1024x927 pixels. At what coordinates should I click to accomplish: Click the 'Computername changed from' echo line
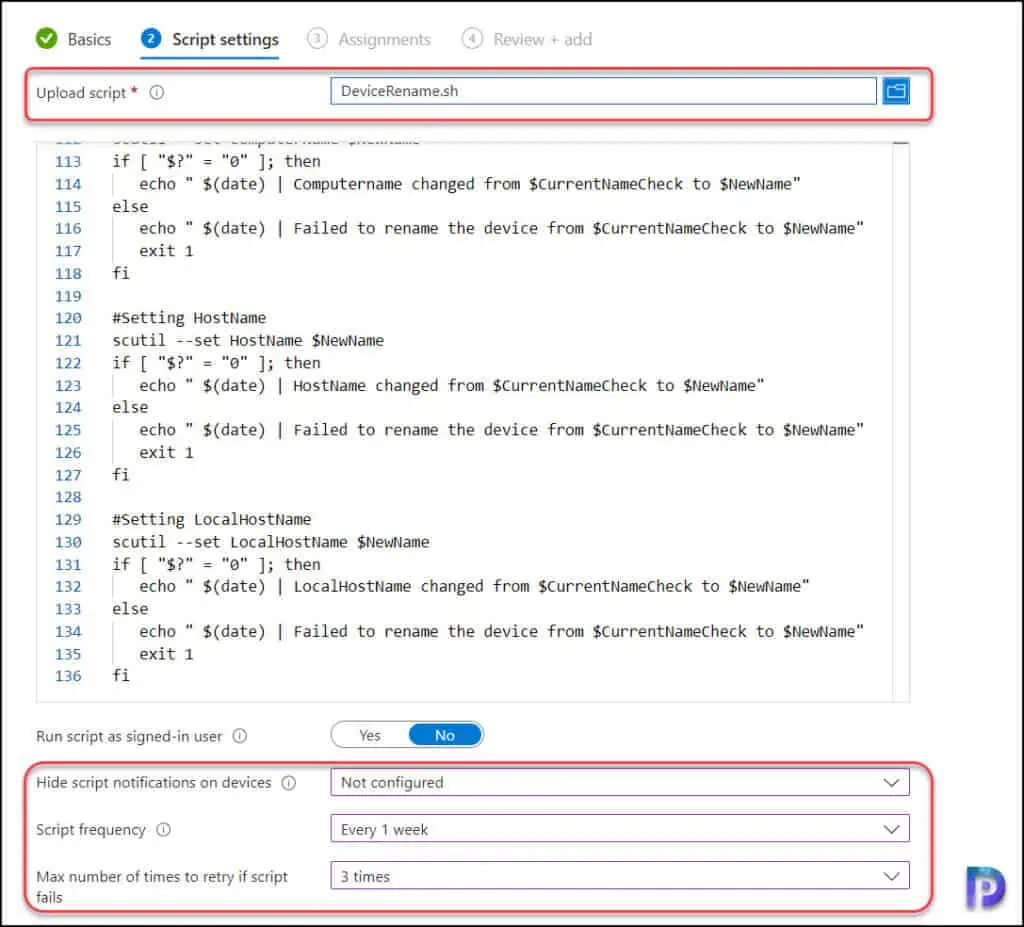[470, 184]
